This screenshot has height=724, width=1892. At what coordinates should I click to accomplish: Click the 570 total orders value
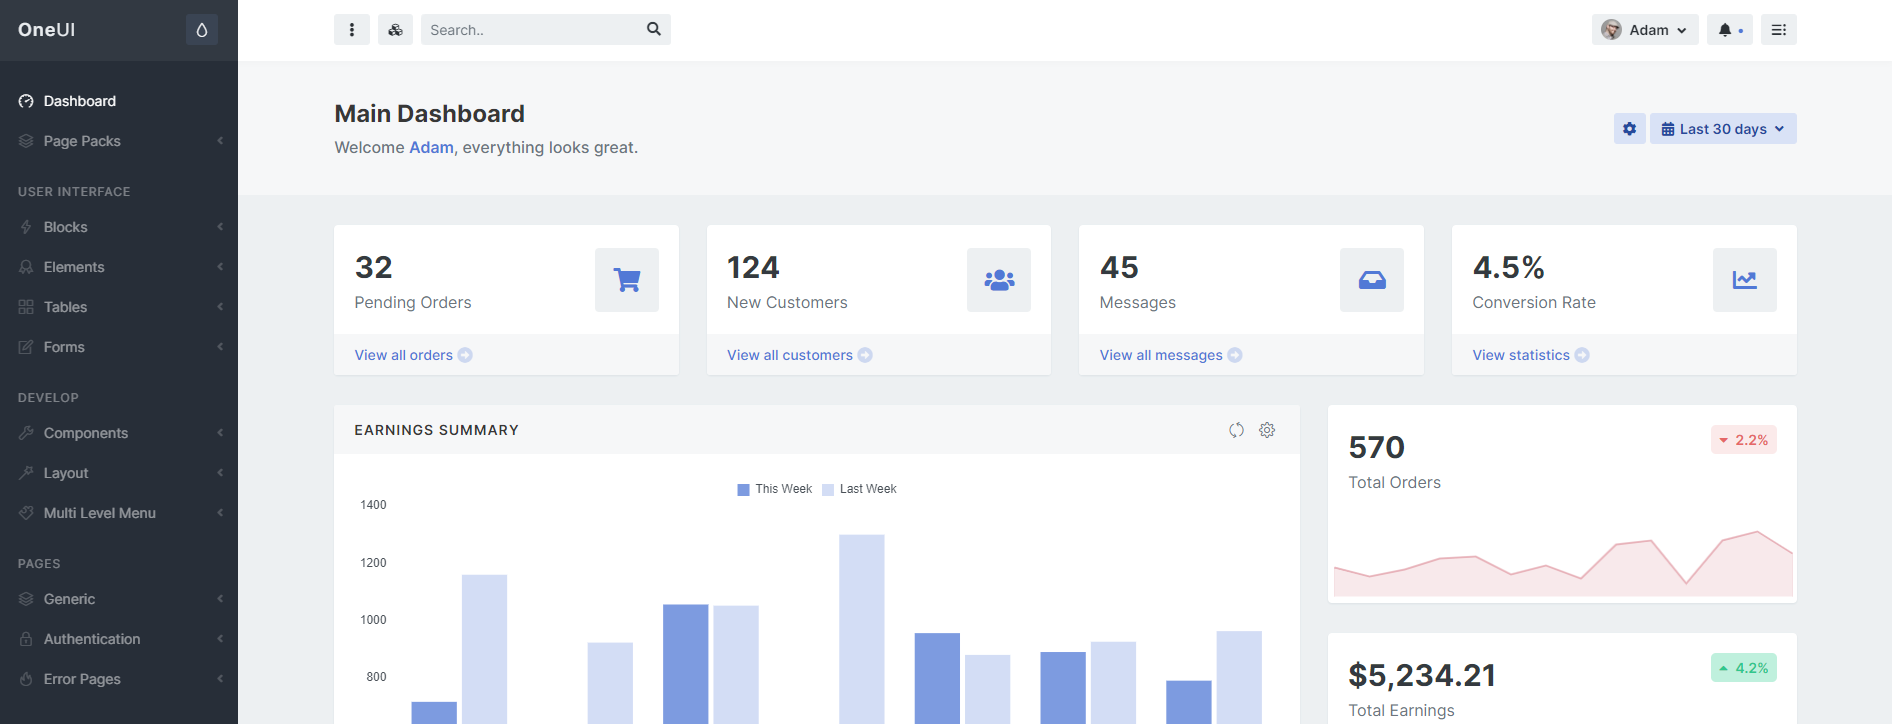coord(1377,447)
